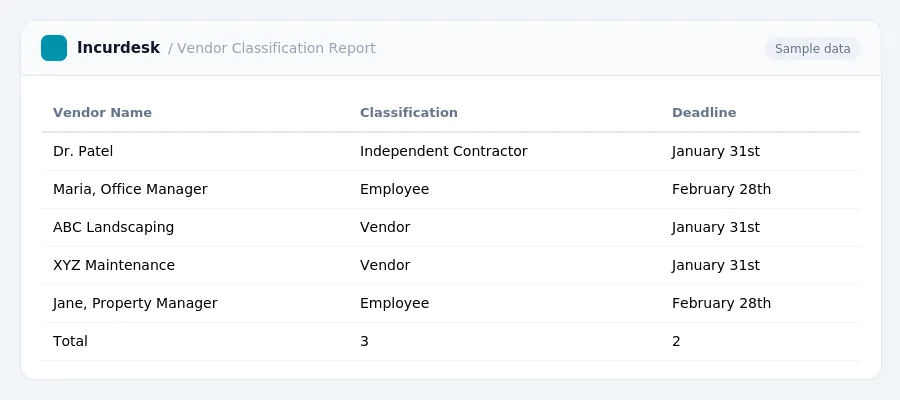
Task: Select the Dr. Patel cell
Action: (83, 152)
